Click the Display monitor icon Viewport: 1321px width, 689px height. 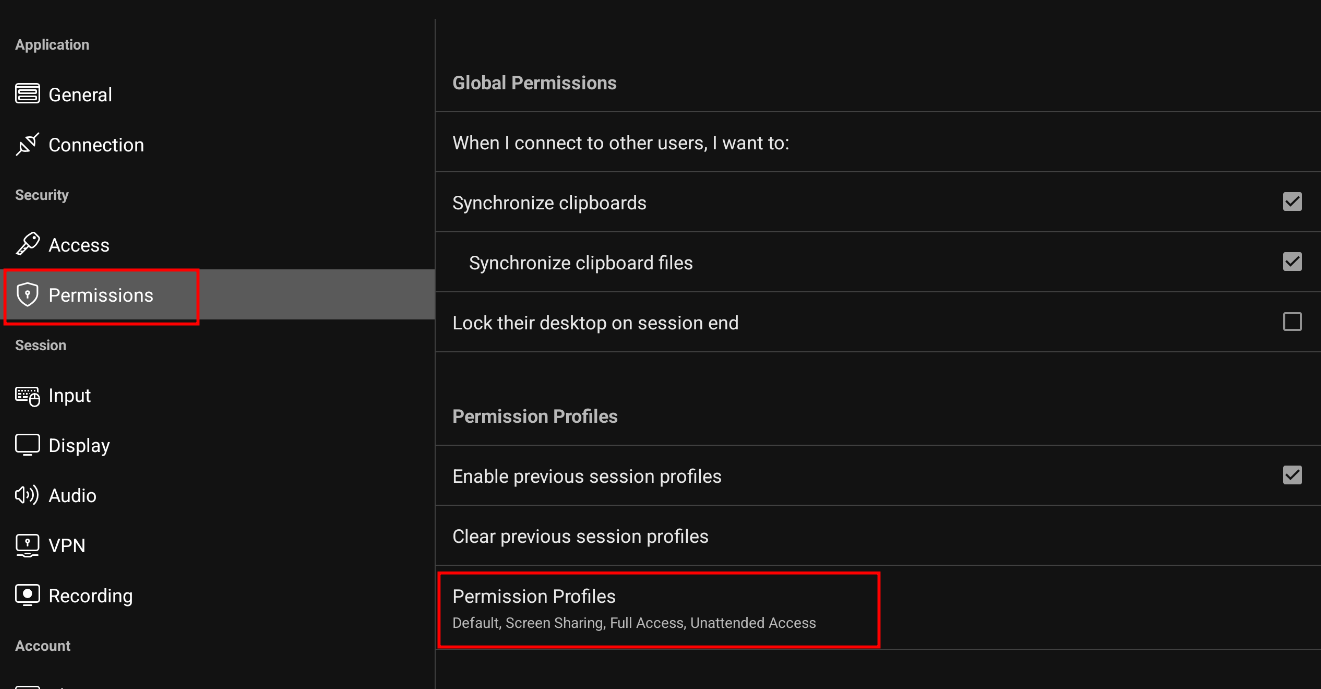[27, 445]
